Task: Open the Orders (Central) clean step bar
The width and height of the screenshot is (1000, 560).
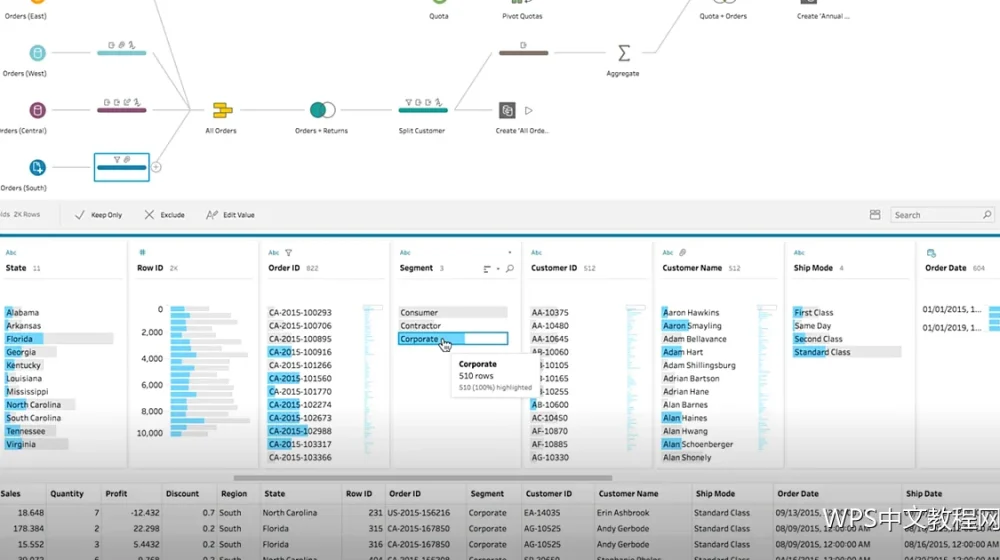Action: 121,110
